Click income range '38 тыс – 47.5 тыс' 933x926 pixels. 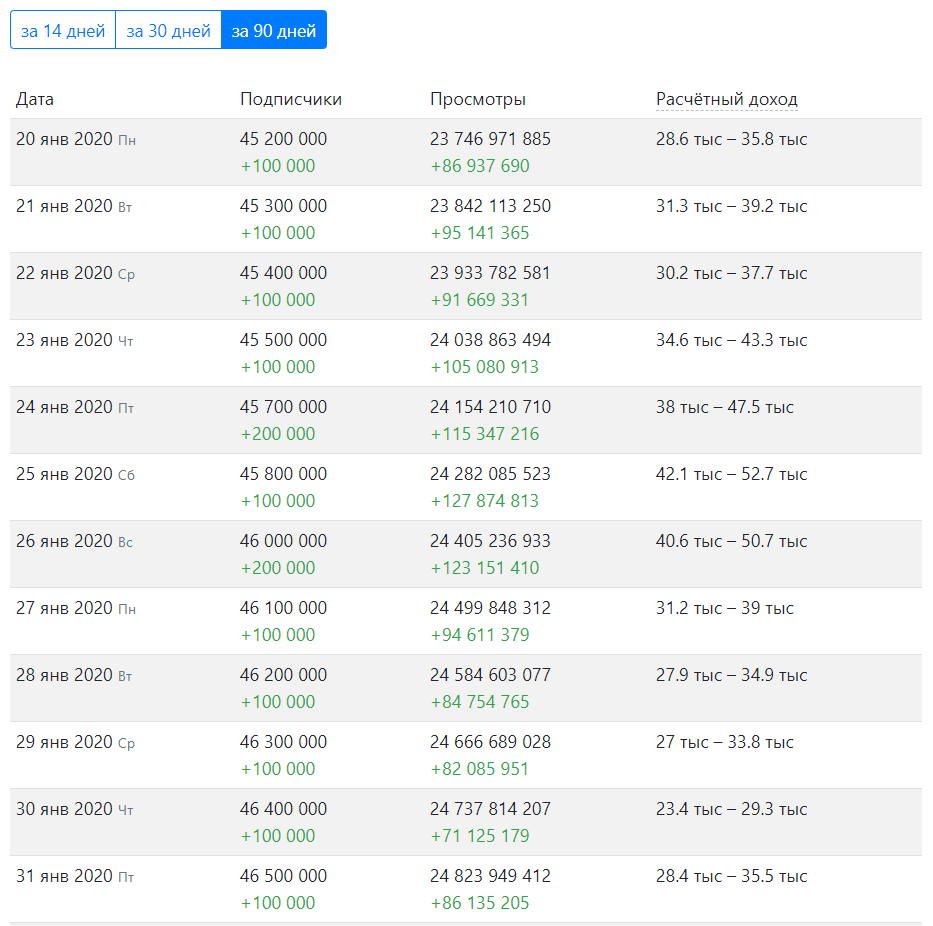pyautogui.click(x=724, y=407)
